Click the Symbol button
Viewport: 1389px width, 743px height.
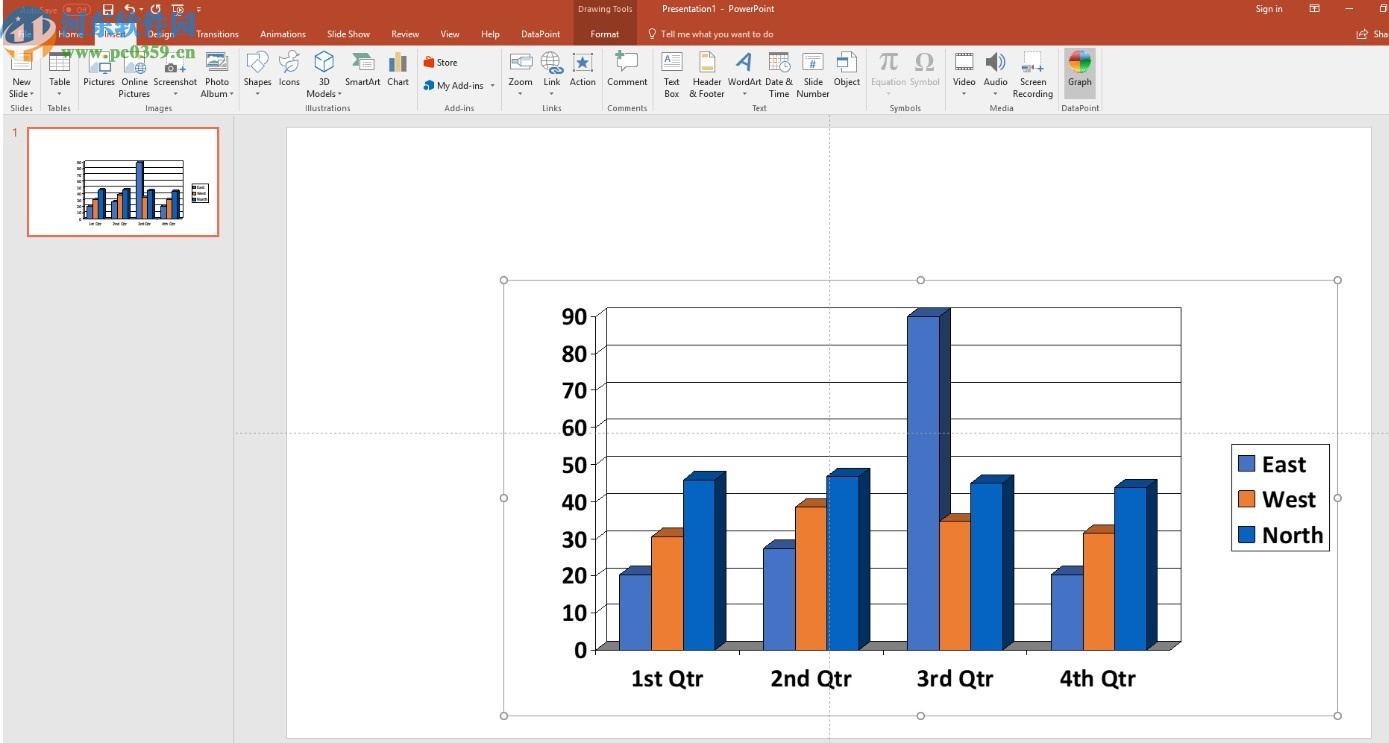(925, 69)
